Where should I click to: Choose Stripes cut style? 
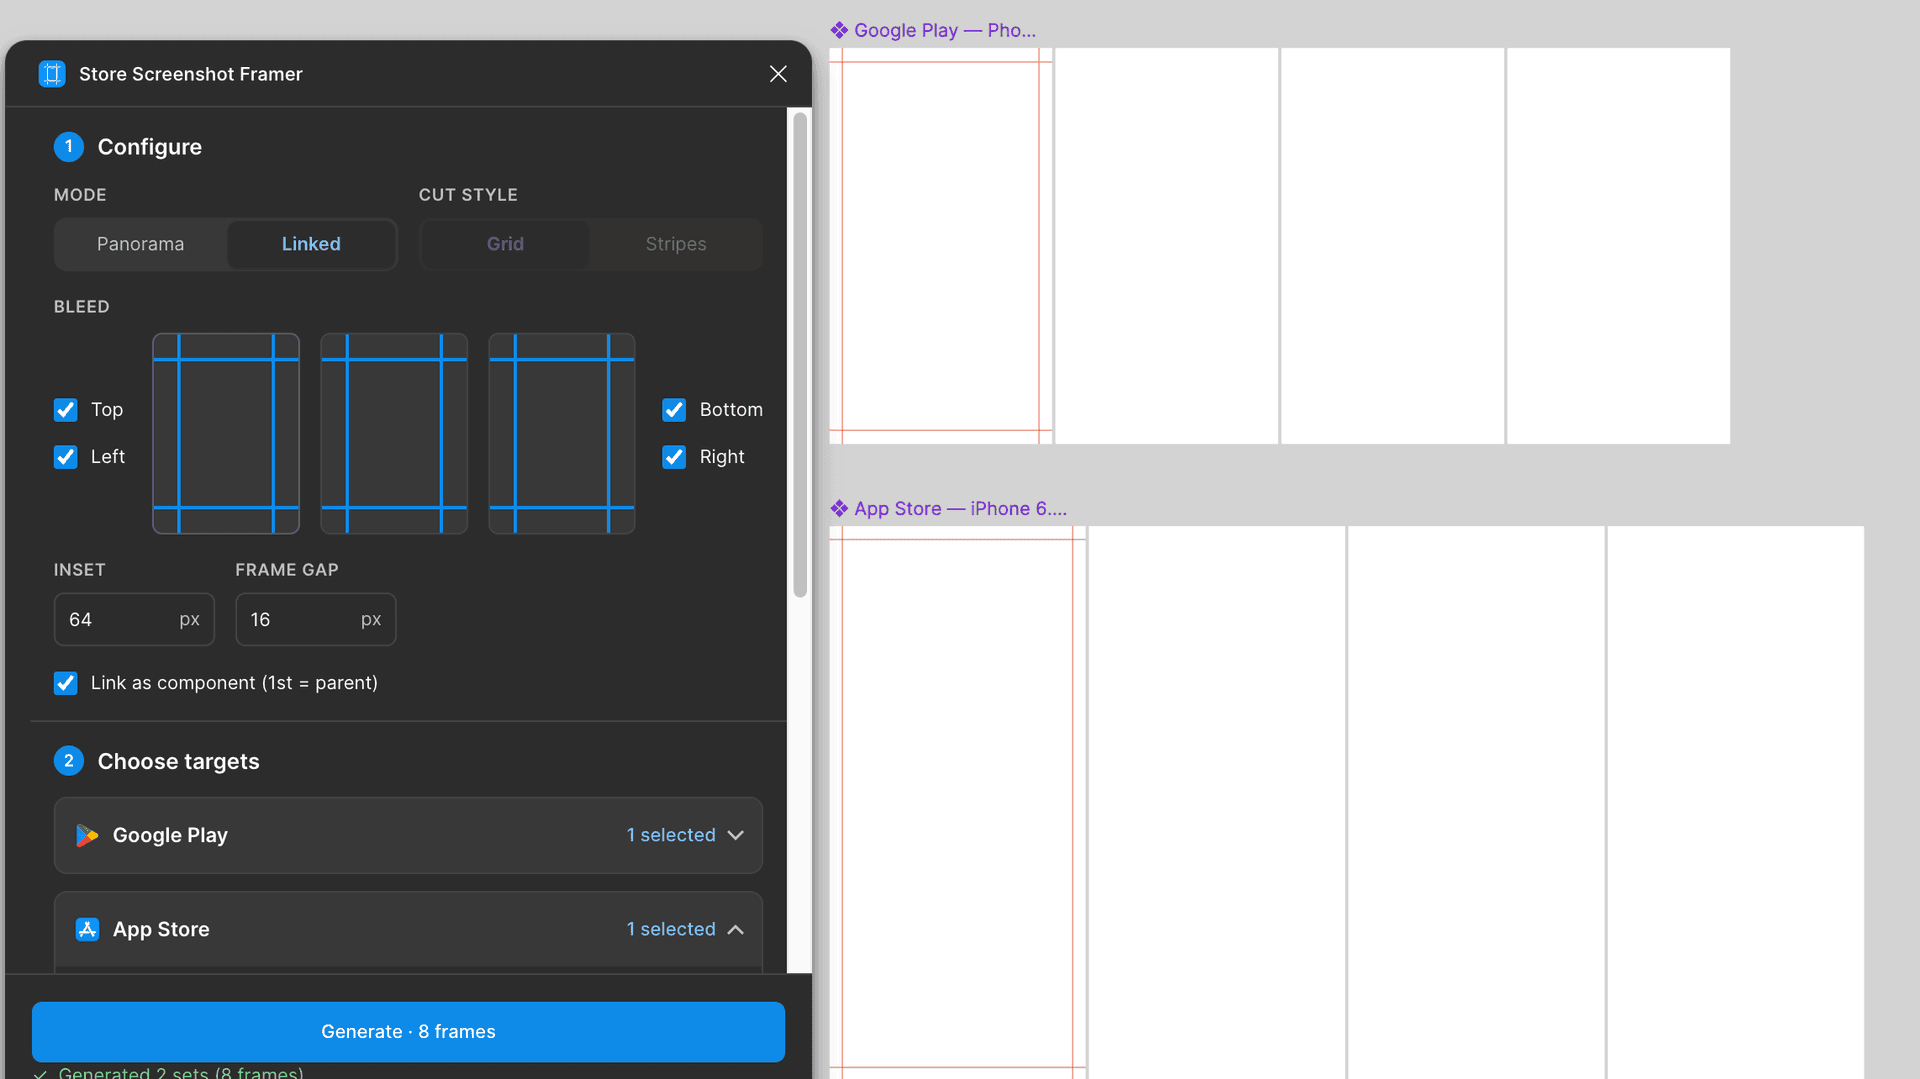(x=676, y=244)
